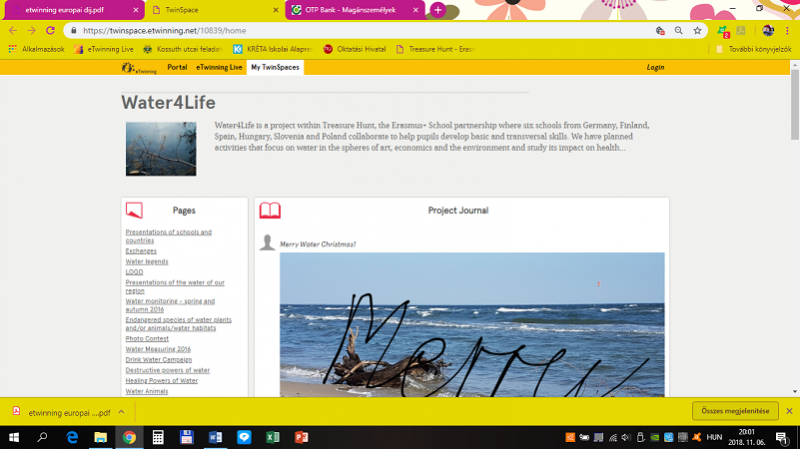Viewport: 800px width, 449px height.
Task: Click the address bar URL field
Action: (350, 31)
